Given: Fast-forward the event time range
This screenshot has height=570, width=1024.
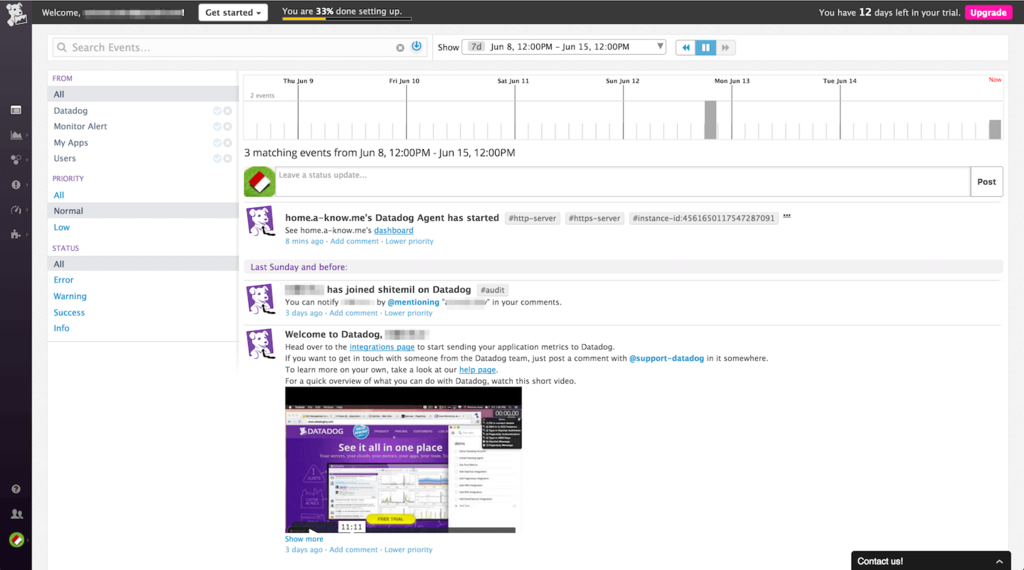Looking at the screenshot, I should (x=726, y=47).
